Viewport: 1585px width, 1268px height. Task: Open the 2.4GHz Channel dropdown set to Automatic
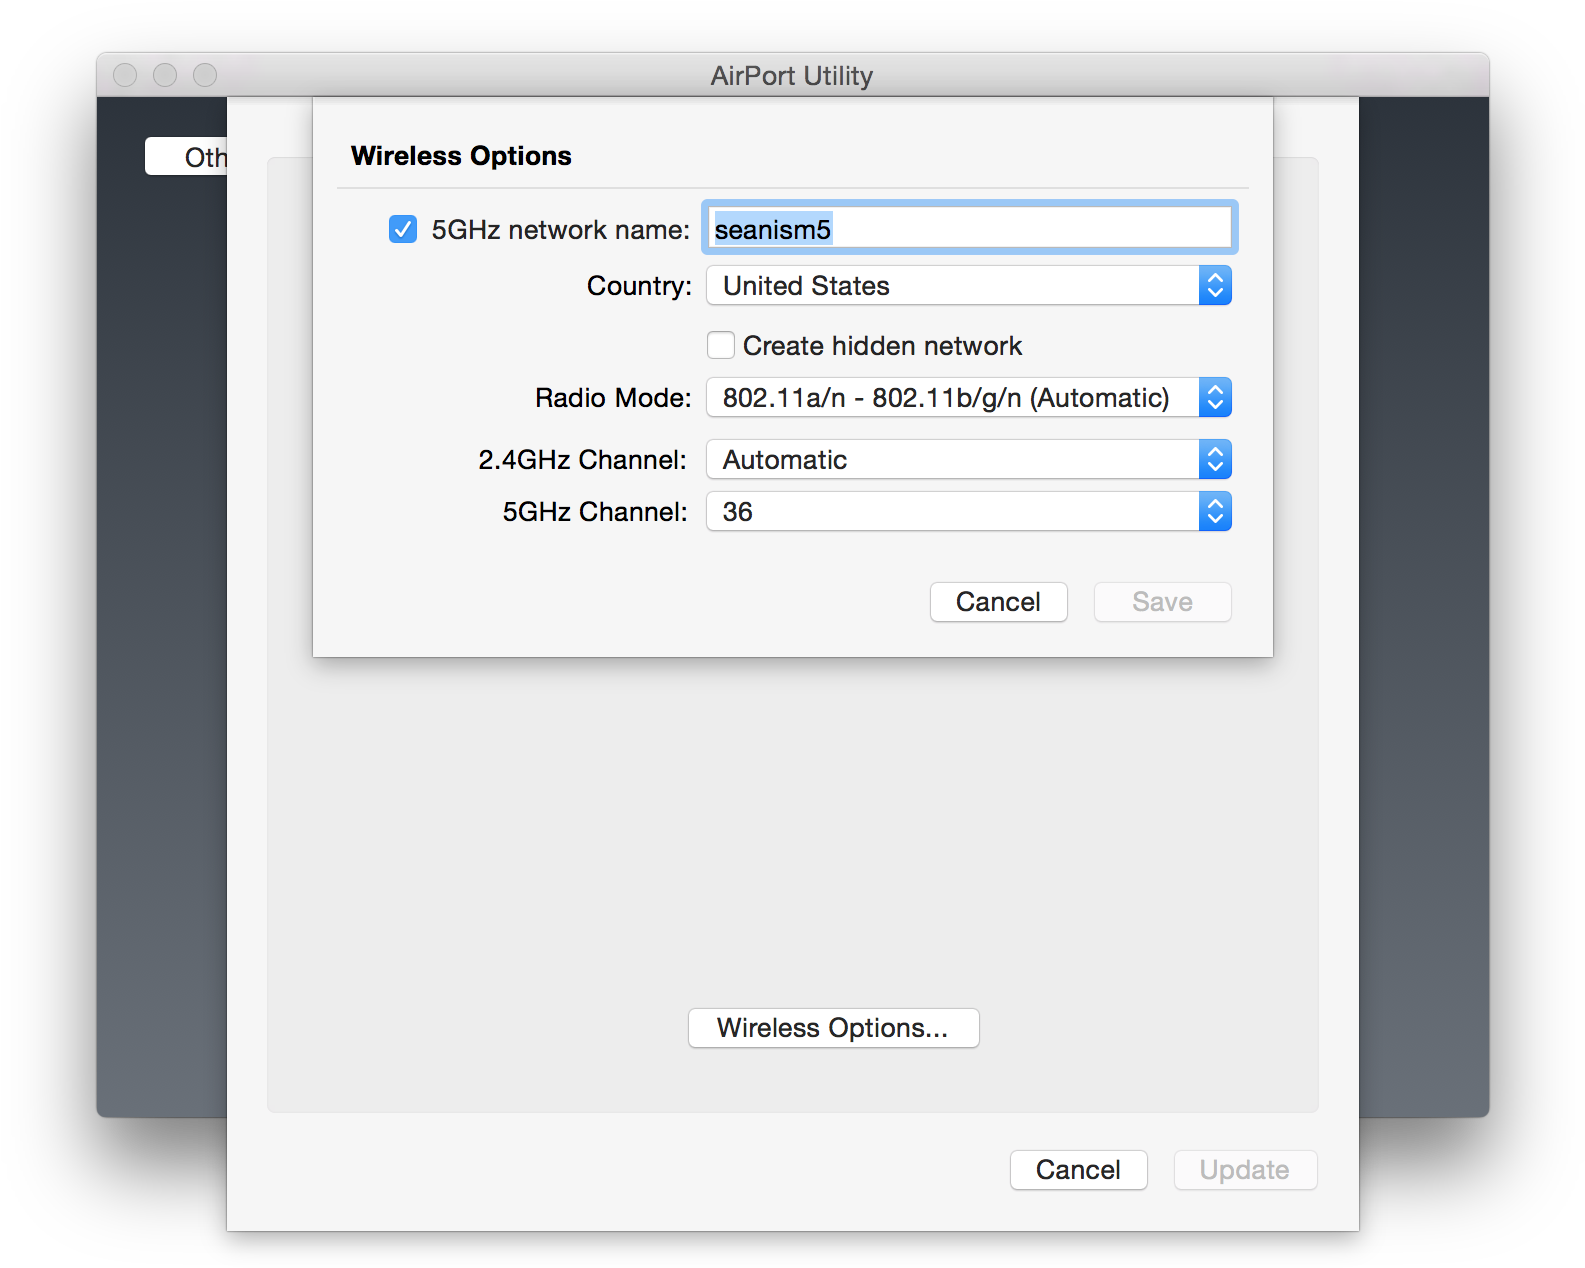(x=967, y=460)
